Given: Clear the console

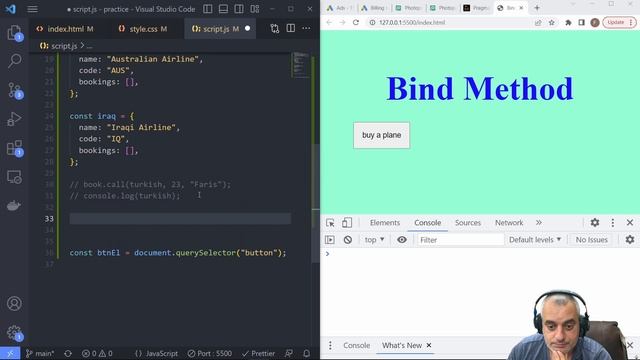Looking at the screenshot, I should click(348, 240).
